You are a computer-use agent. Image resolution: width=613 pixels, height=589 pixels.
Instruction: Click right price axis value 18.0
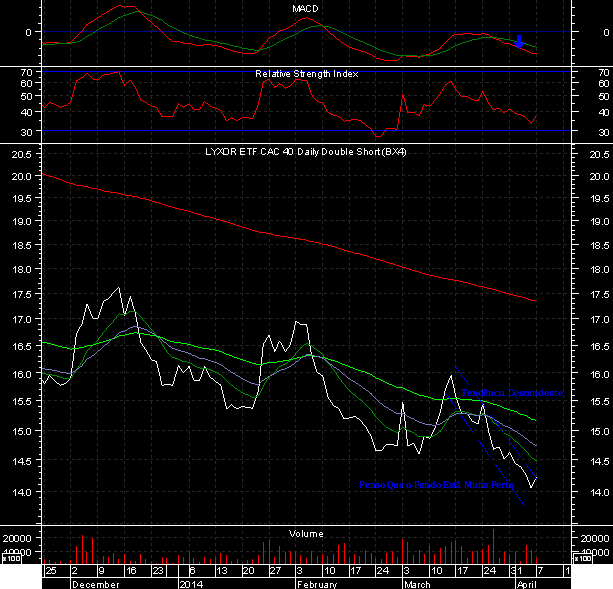click(599, 269)
